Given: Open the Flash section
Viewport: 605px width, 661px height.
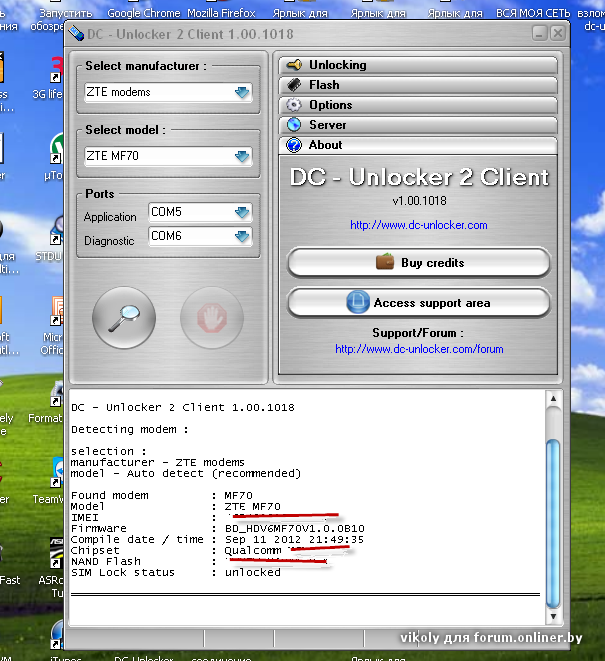Looking at the screenshot, I should pos(418,85).
